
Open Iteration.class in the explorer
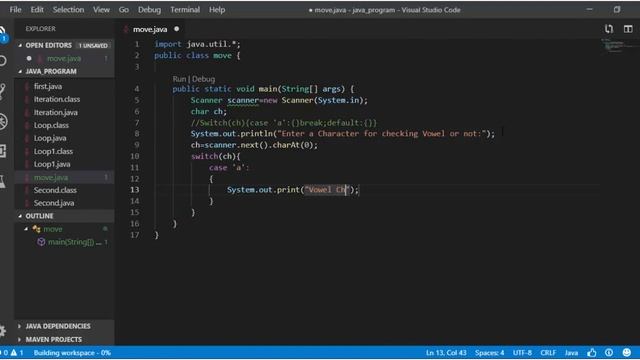[57, 99]
